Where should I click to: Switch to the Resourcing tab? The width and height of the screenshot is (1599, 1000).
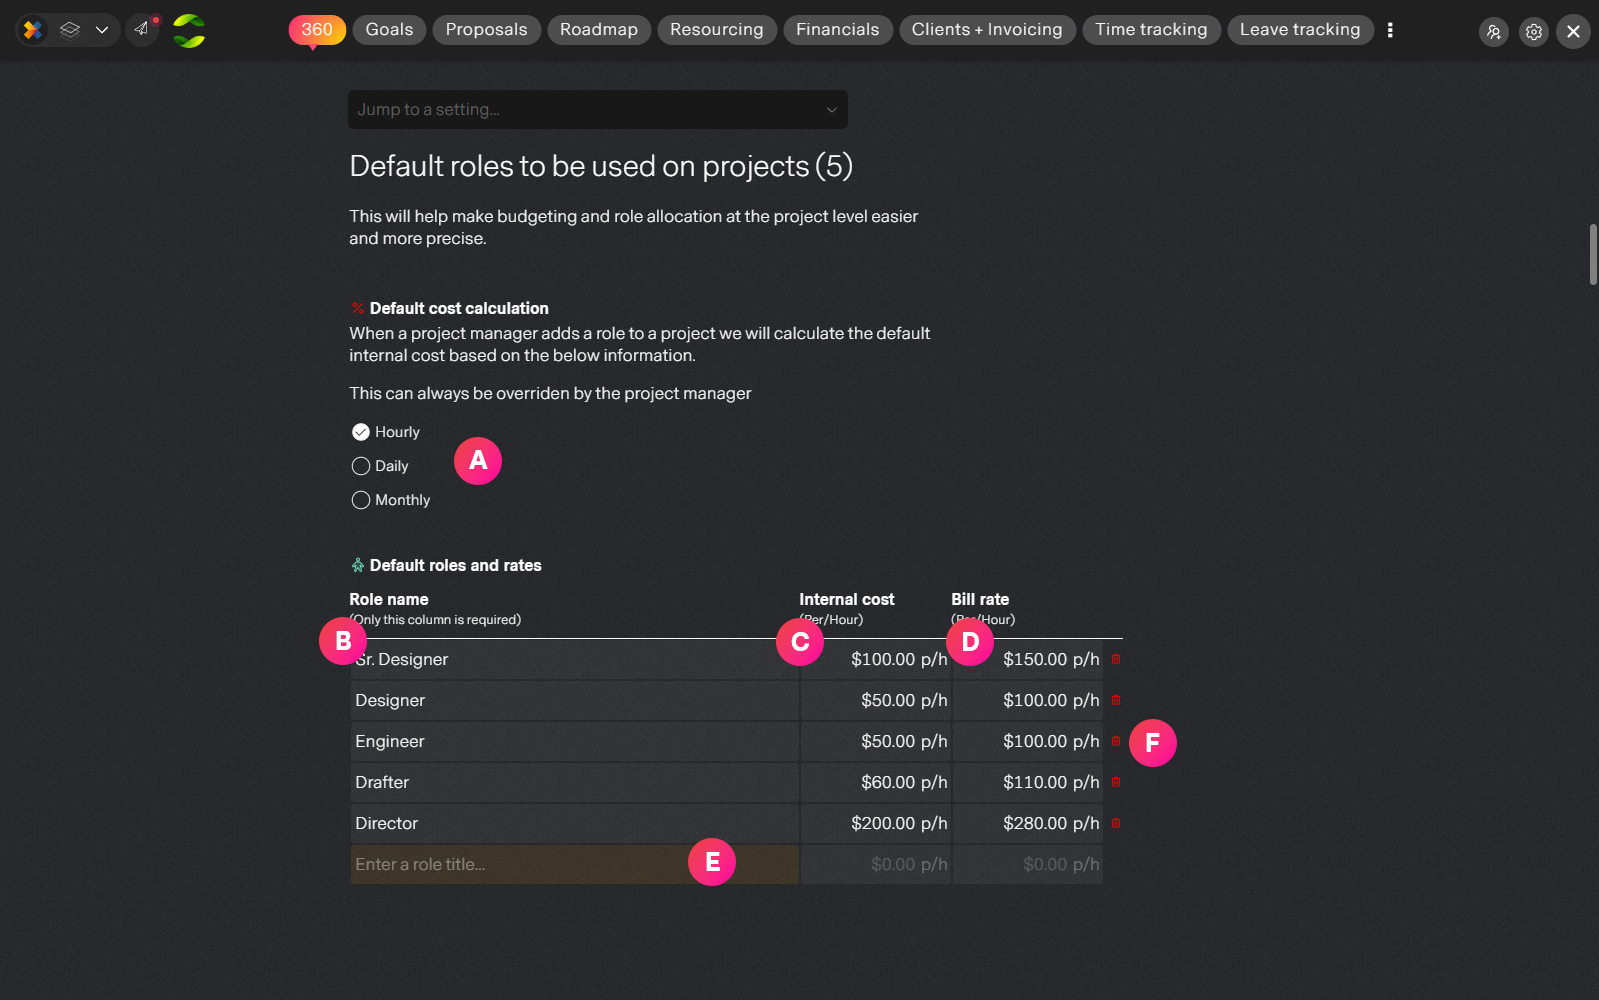click(716, 30)
